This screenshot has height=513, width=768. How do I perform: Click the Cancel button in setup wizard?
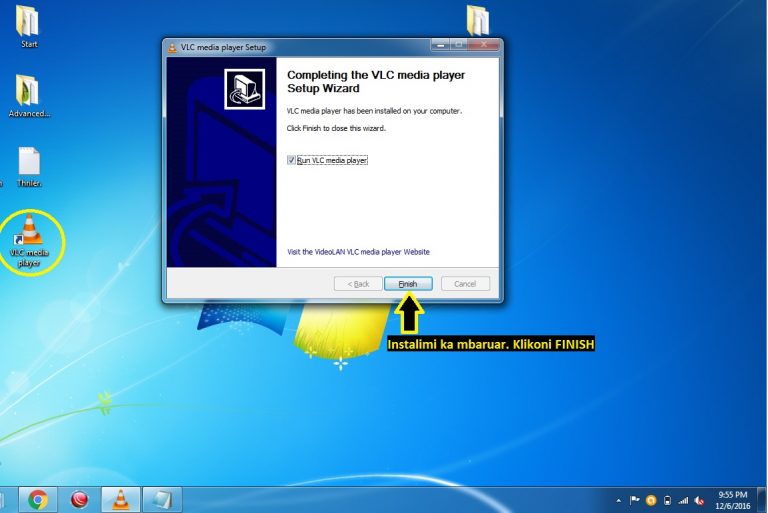(465, 284)
